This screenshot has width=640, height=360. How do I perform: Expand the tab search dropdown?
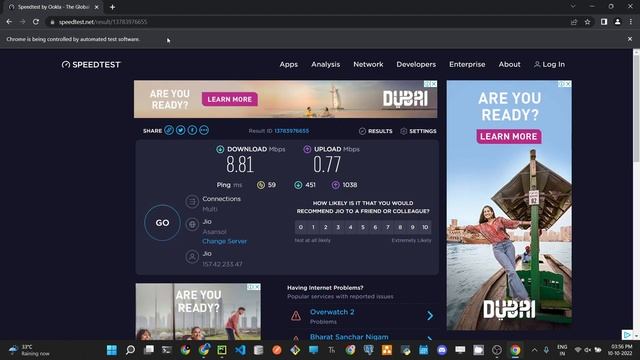(573, 7)
